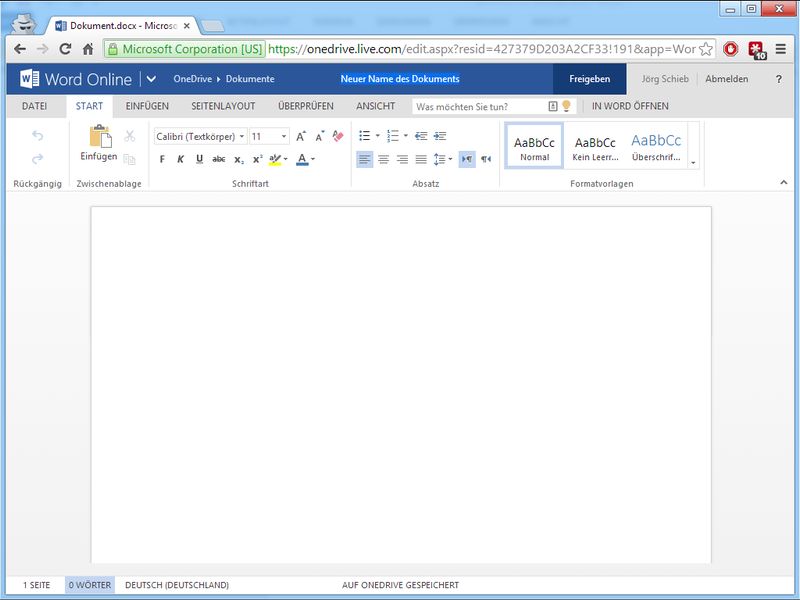The height and width of the screenshot is (600, 800).
Task: Bookmark the page with the star icon
Action: [x=706, y=49]
